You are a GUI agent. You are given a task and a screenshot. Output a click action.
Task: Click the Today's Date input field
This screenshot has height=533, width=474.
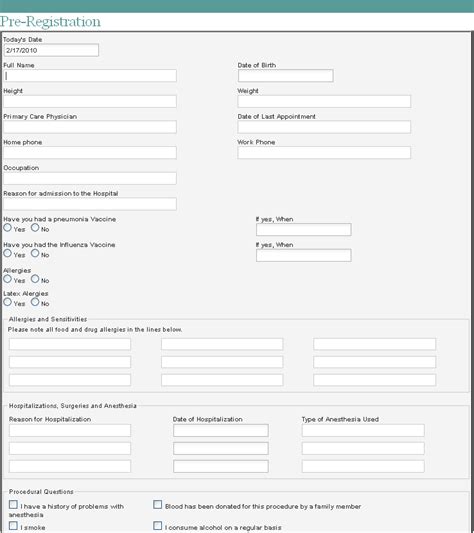pos(51,50)
